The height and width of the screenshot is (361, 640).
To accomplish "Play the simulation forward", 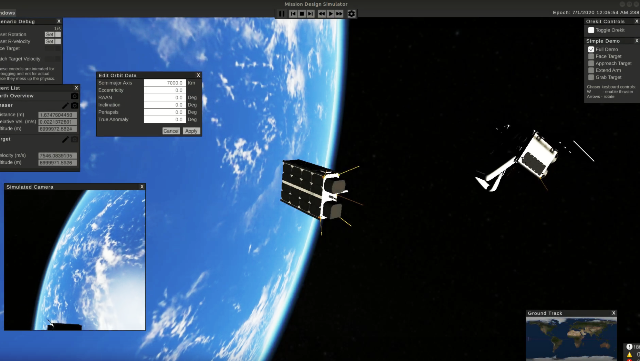I will (331, 14).
